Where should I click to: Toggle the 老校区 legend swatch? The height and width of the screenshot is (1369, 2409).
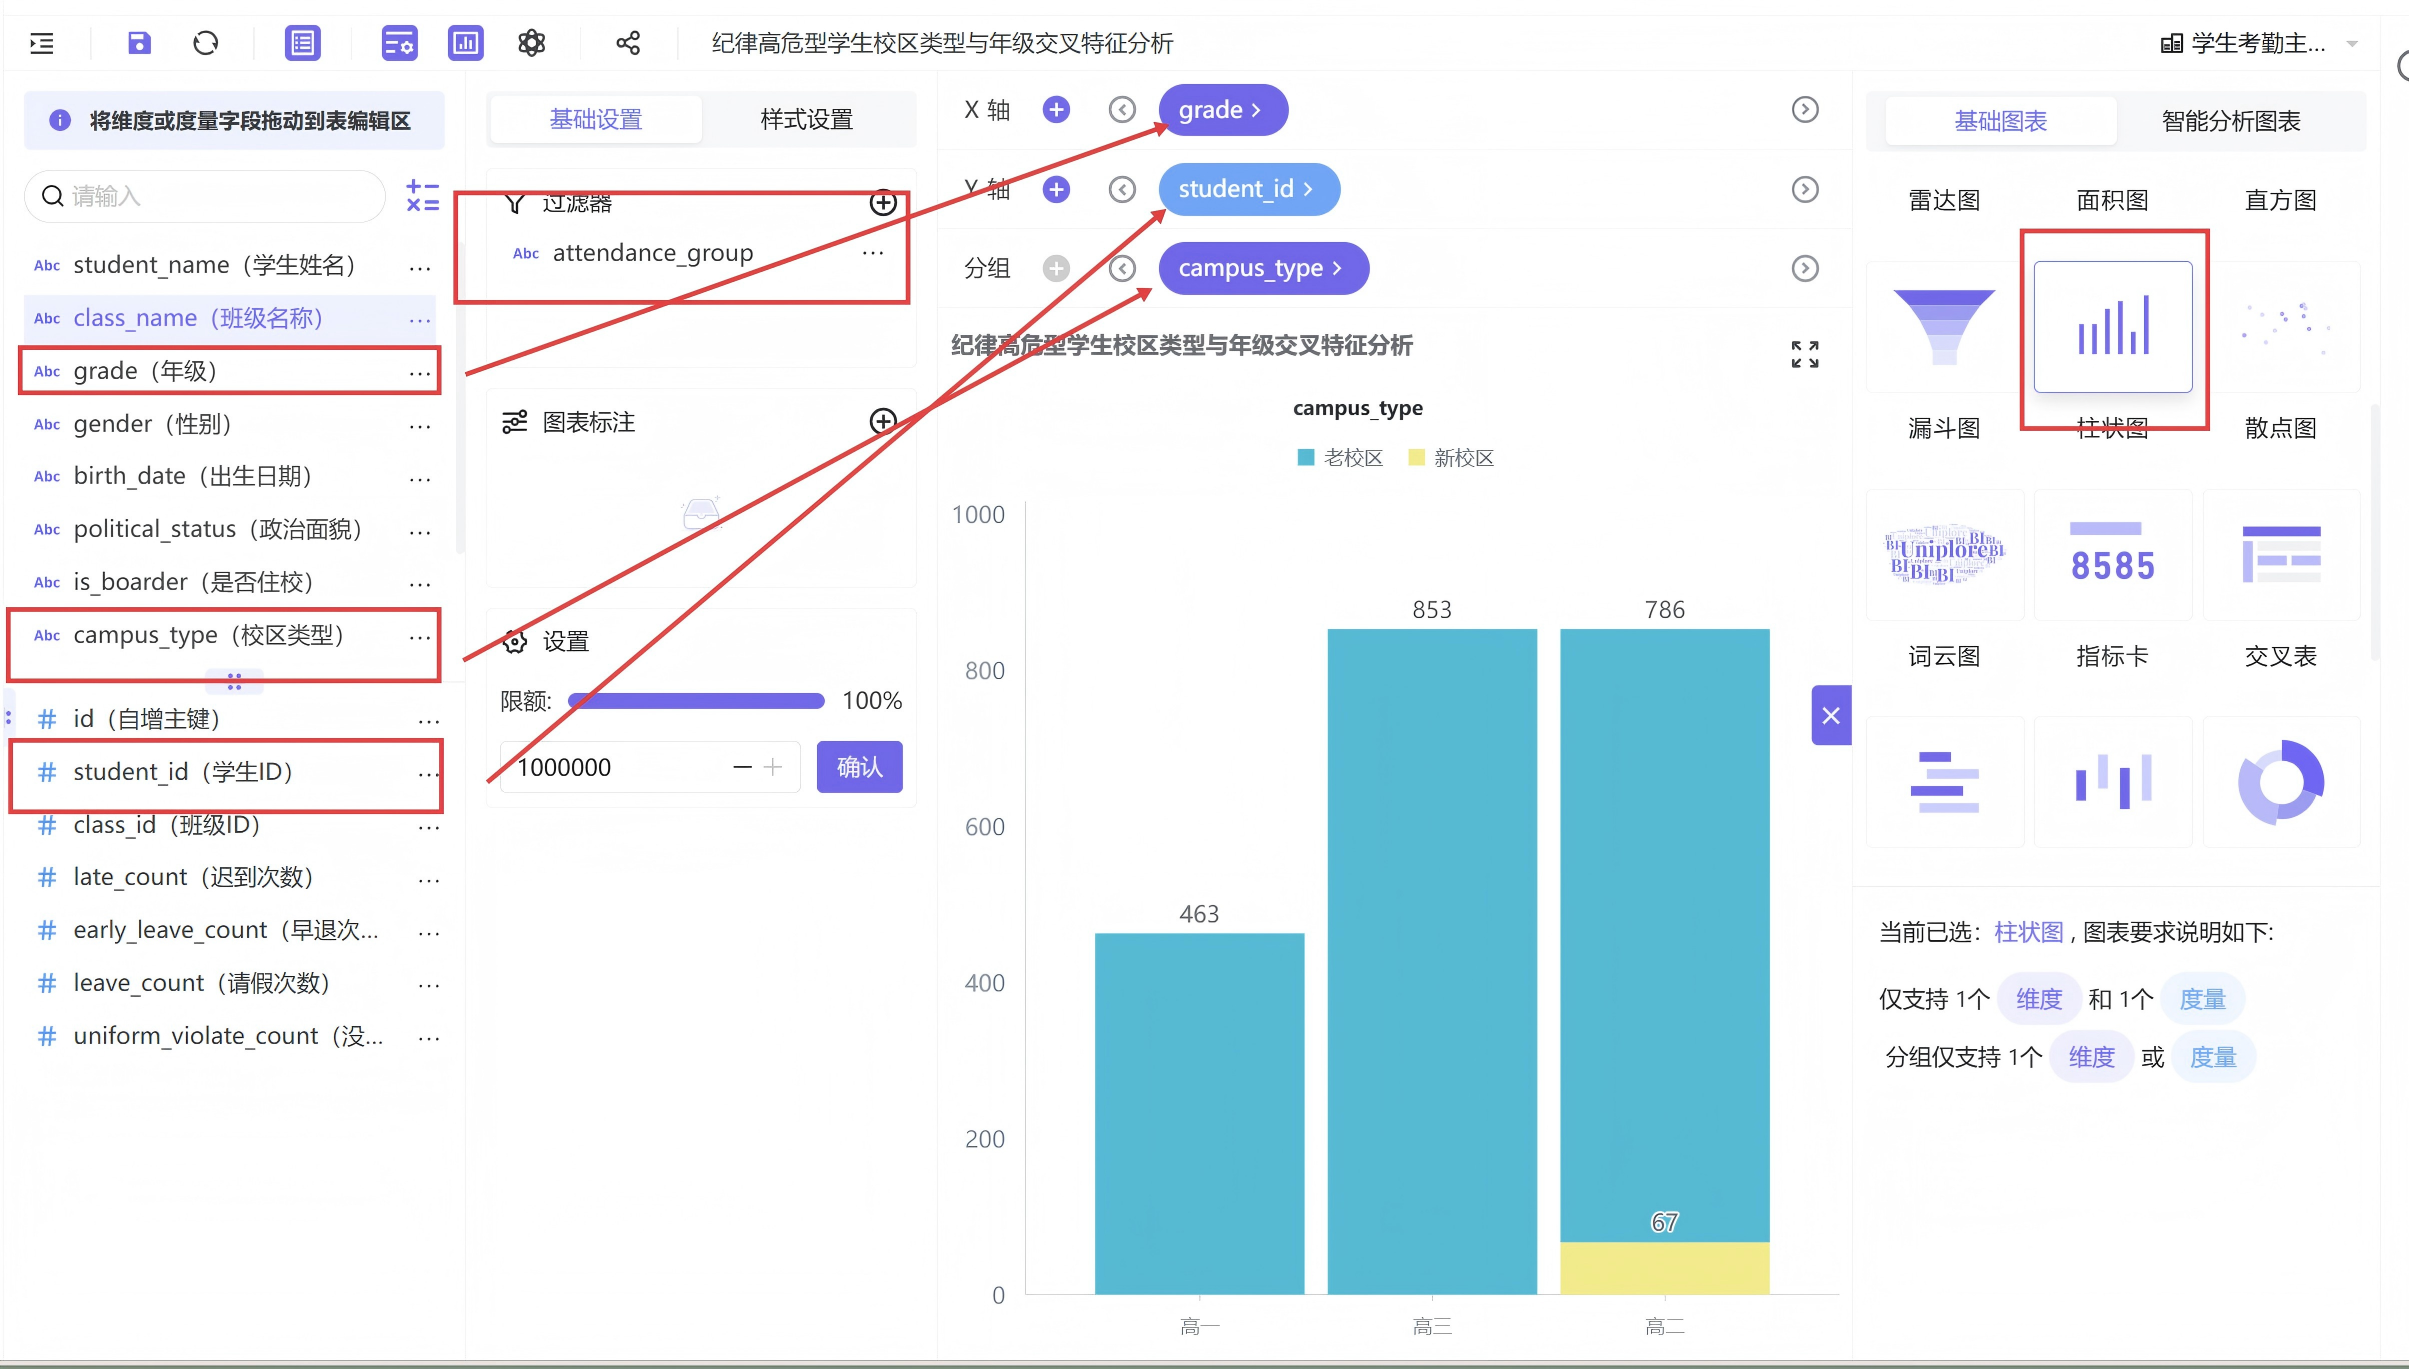coord(1305,458)
